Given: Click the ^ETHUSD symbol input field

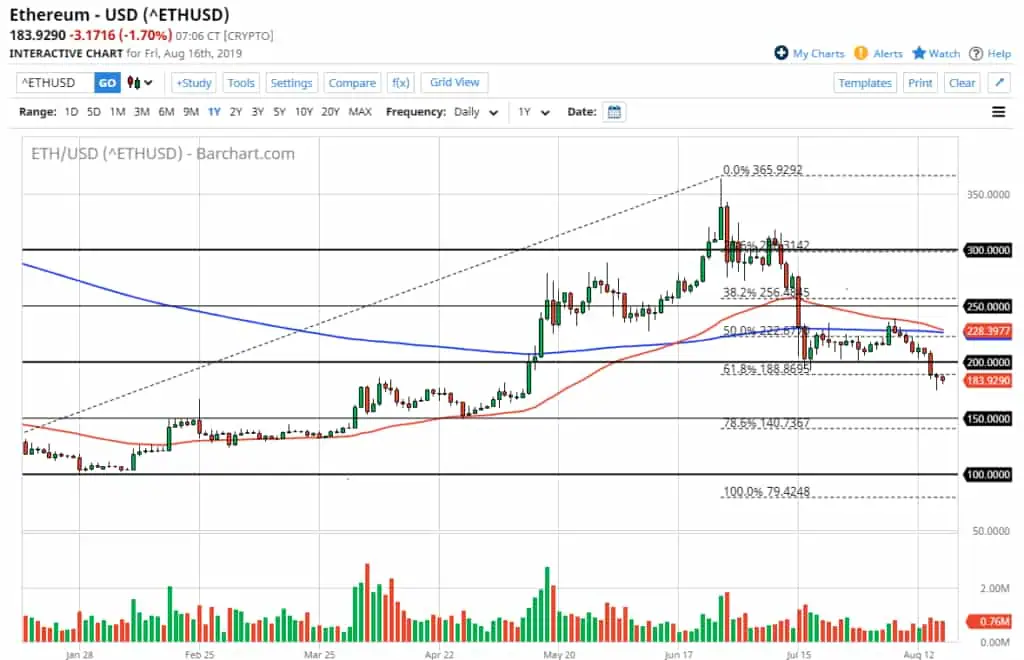Looking at the screenshot, I should pos(56,83).
